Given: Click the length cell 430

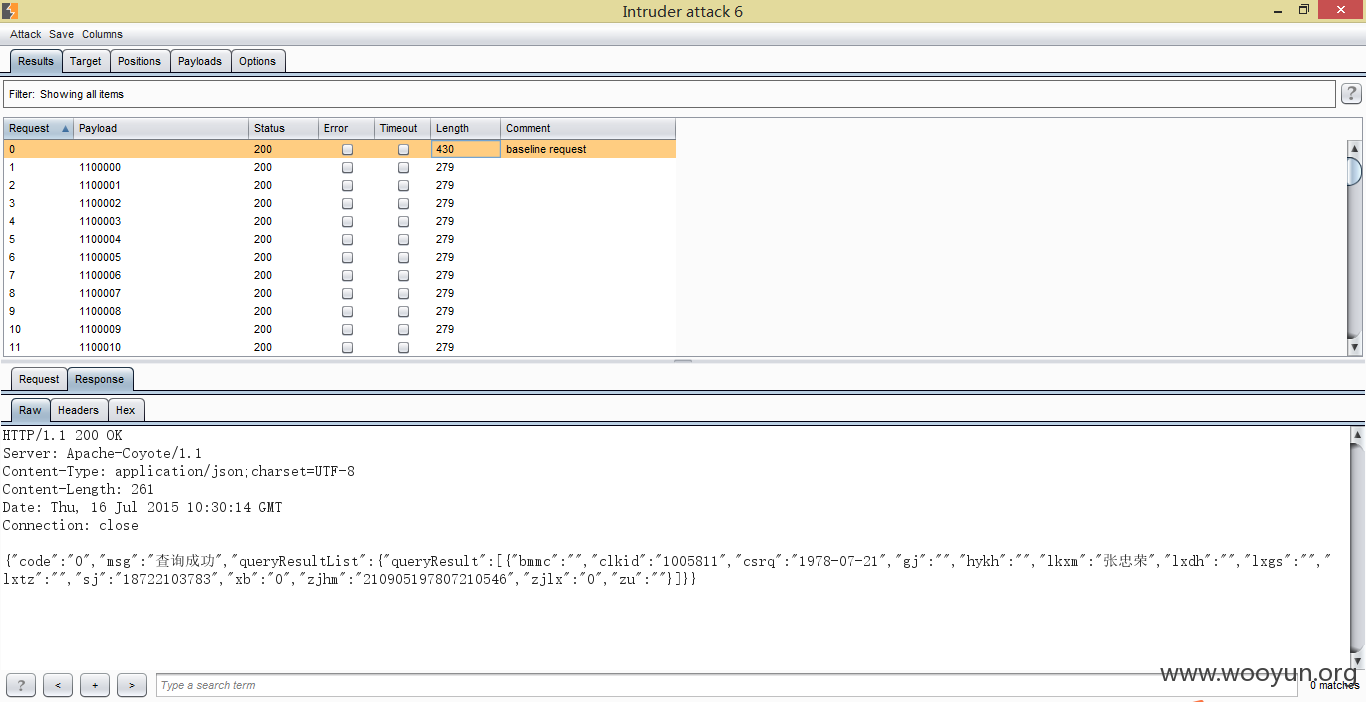Looking at the screenshot, I should 465,149.
